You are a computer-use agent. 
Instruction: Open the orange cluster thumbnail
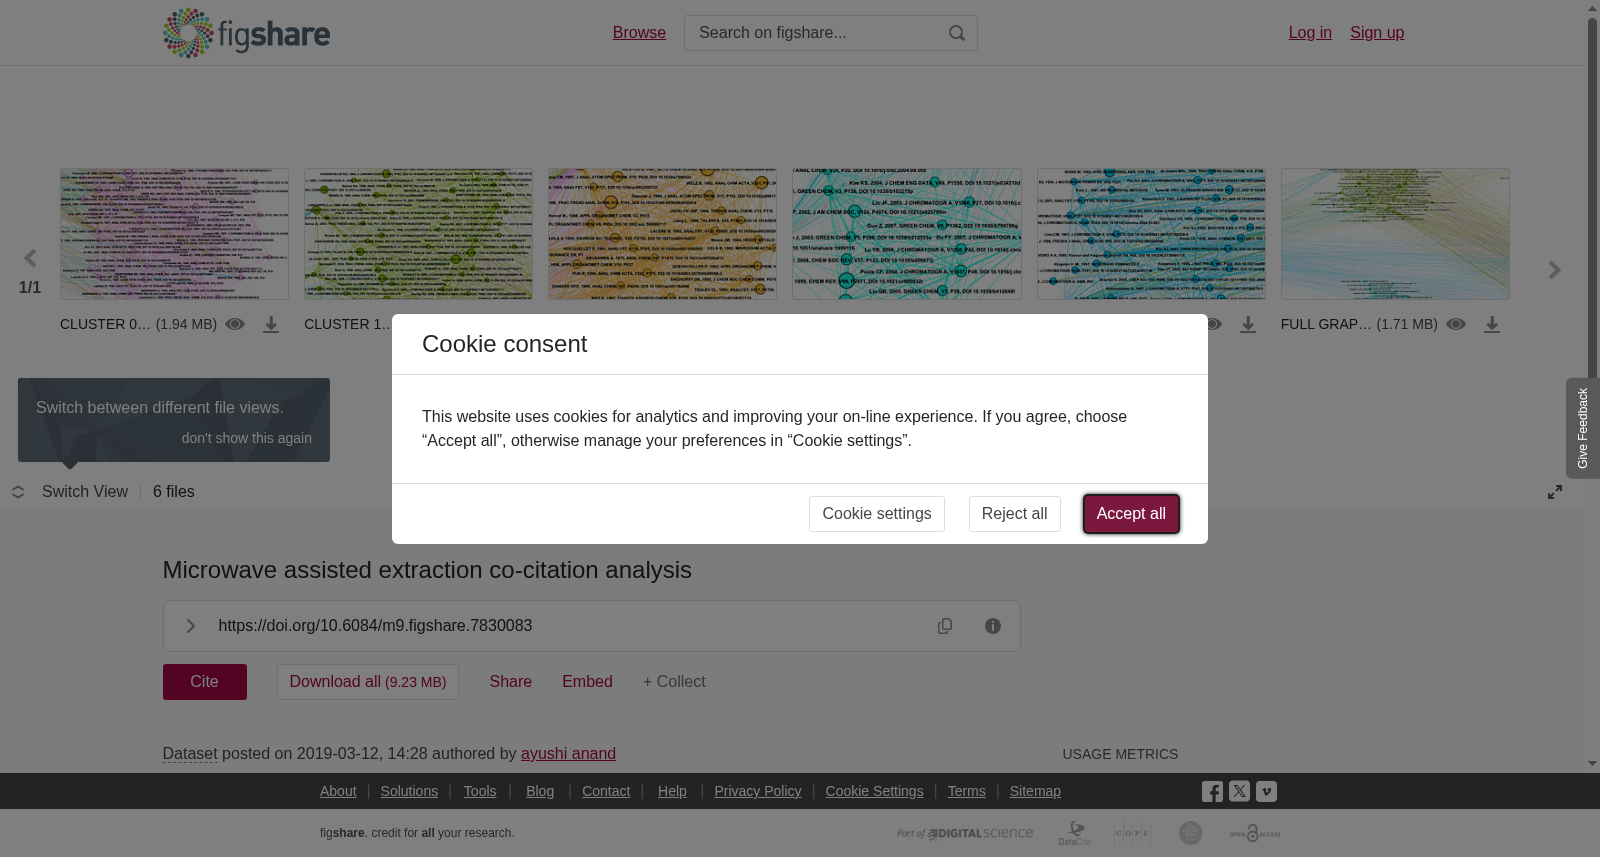pos(662,234)
